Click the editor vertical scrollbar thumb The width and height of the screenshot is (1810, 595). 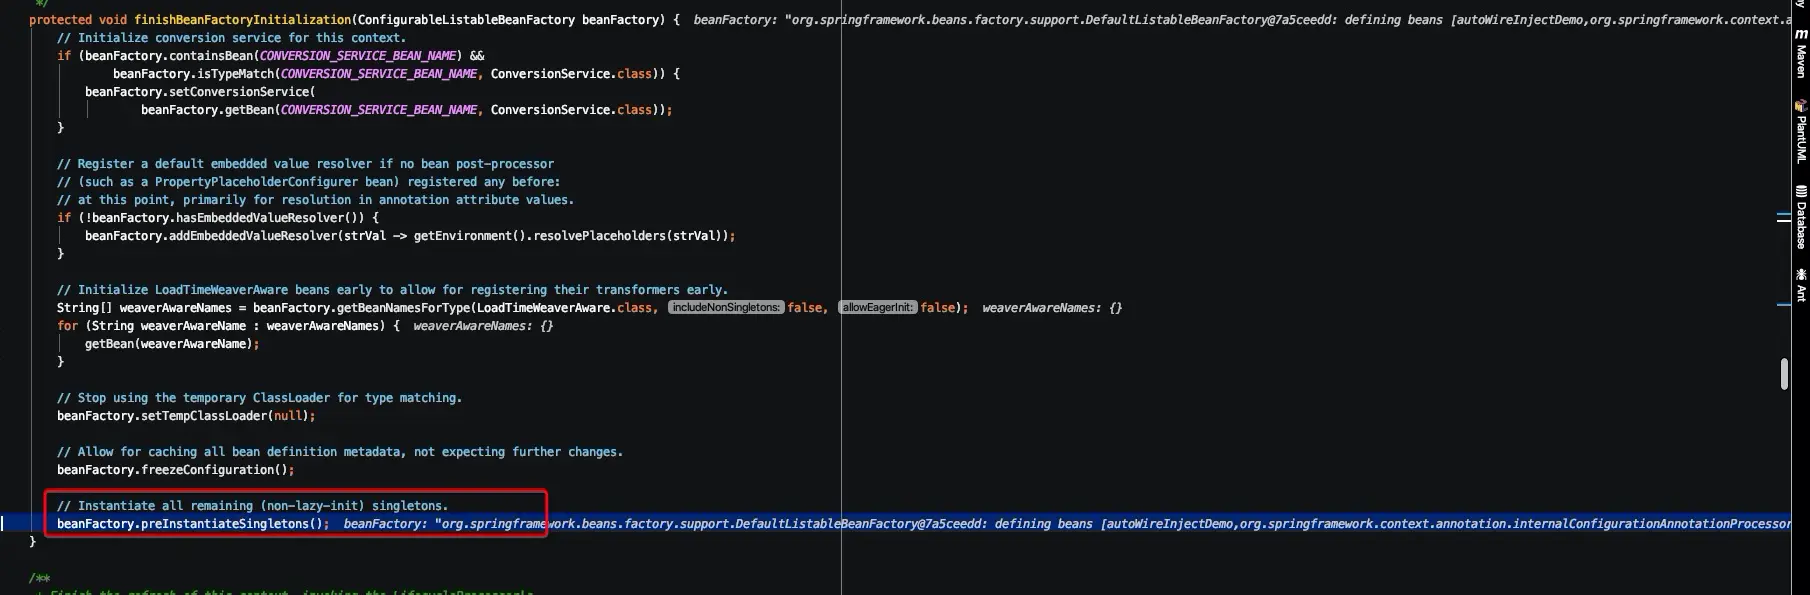coord(1784,374)
